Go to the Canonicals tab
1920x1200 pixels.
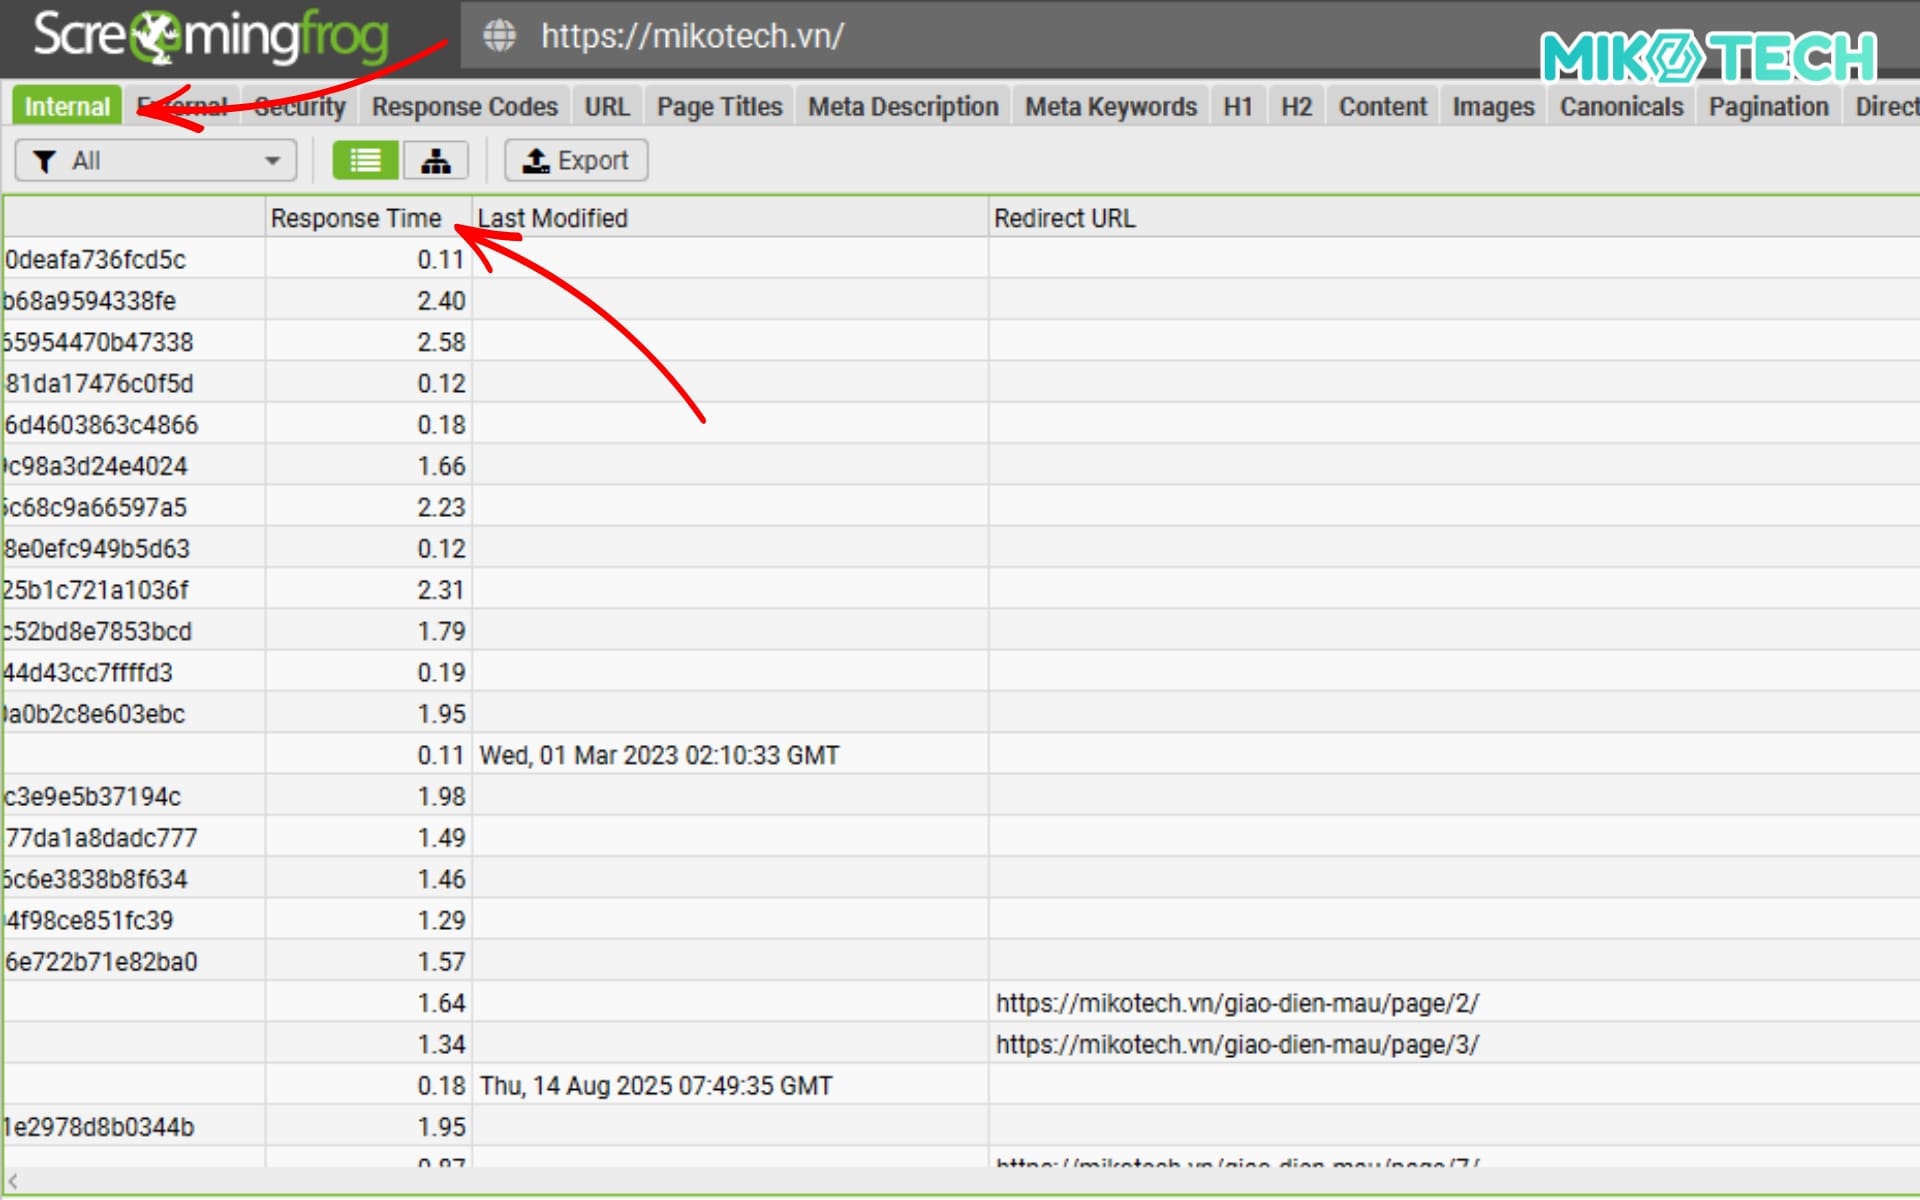[1621, 106]
